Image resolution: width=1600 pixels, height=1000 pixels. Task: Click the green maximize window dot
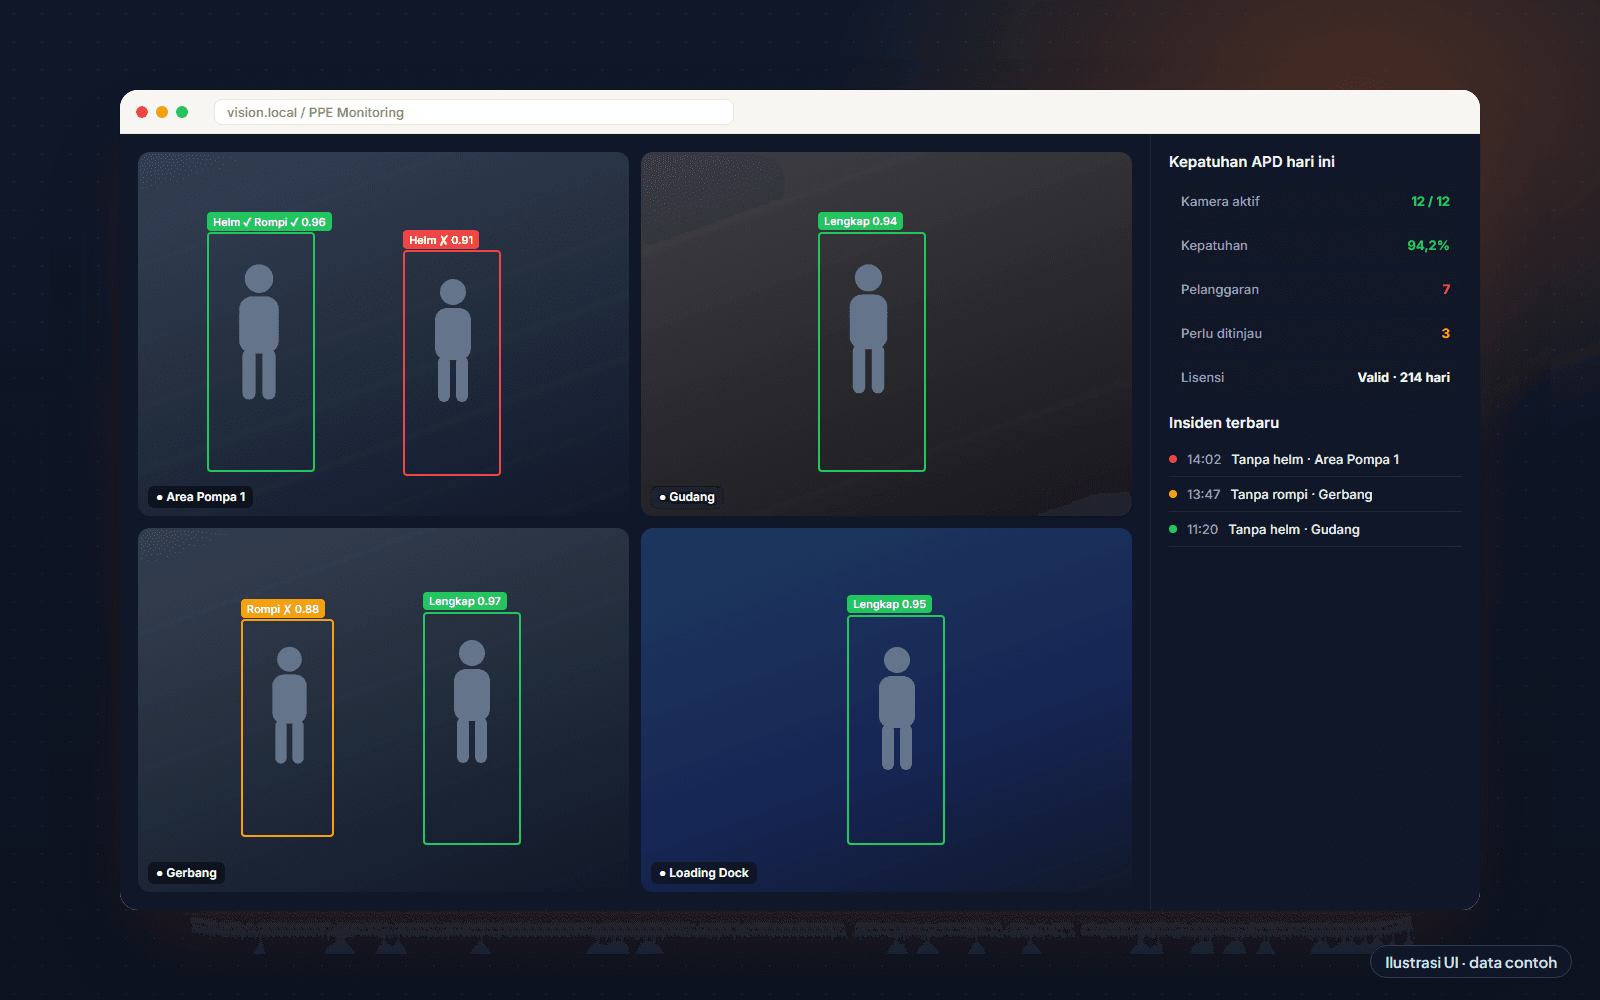182,112
